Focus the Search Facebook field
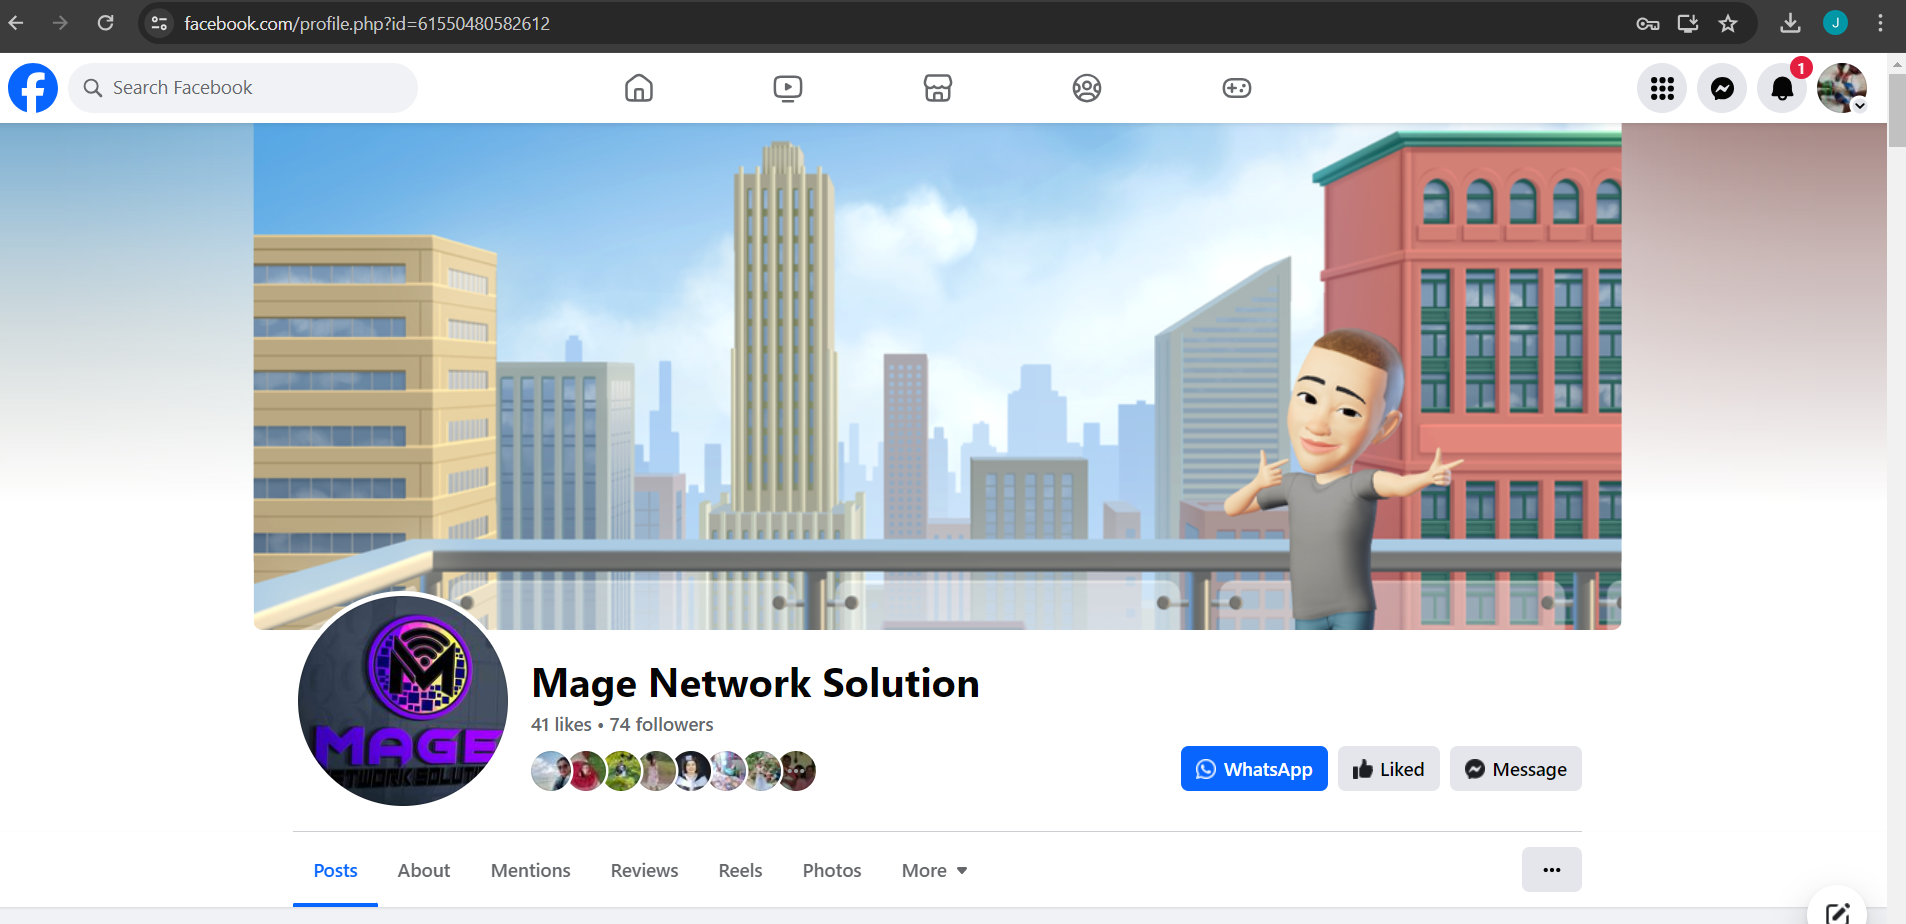This screenshot has width=1906, height=924. (243, 88)
